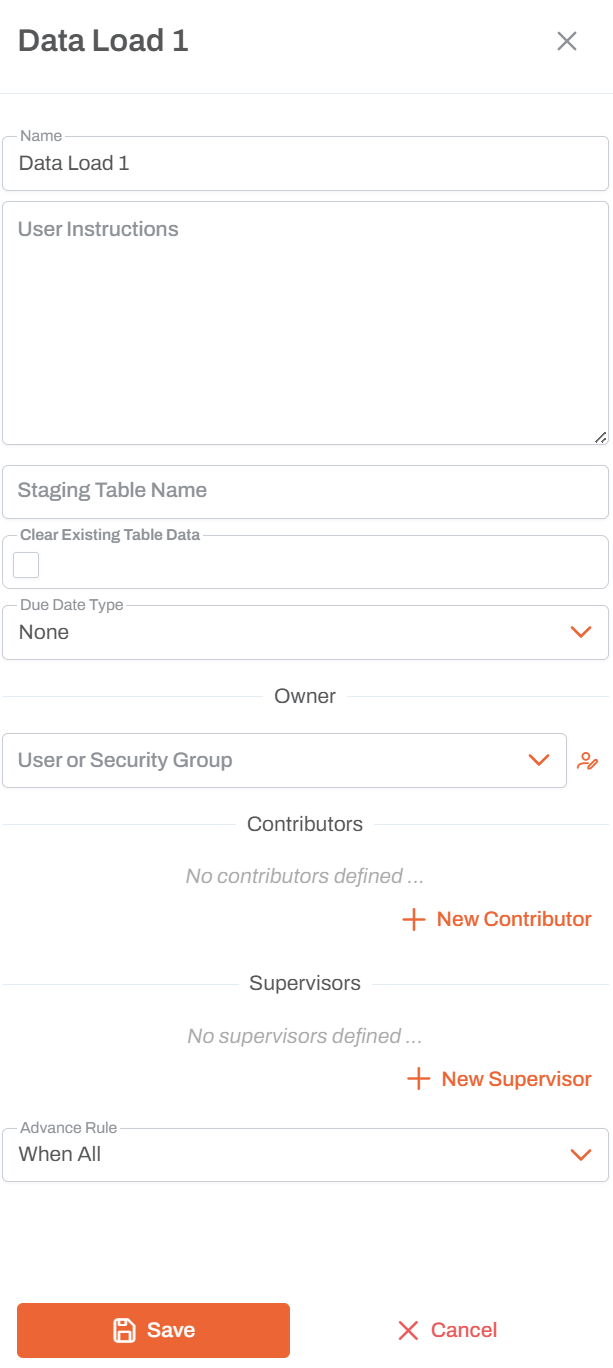Close the Data Load 1 dialog

(567, 41)
